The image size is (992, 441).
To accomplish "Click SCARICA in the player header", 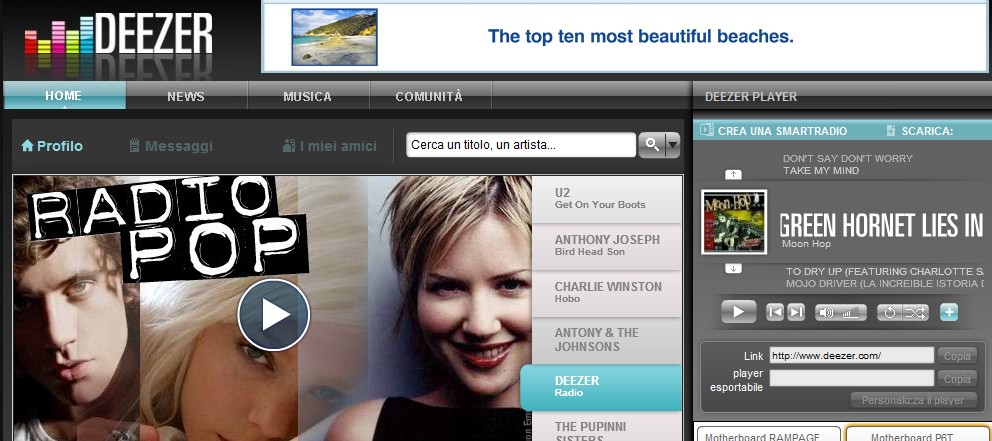I will 927,131.
